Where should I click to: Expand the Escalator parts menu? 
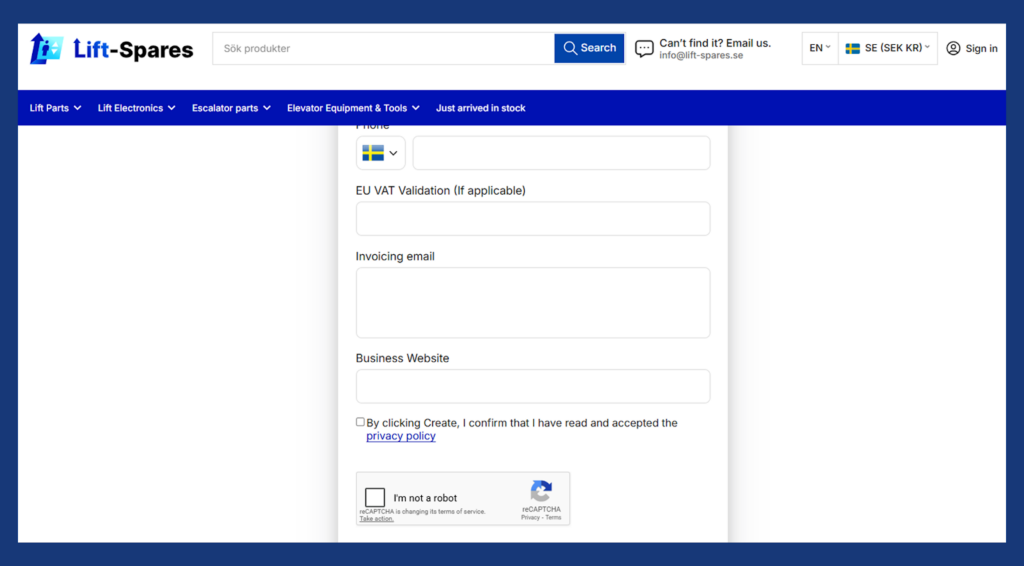[231, 108]
